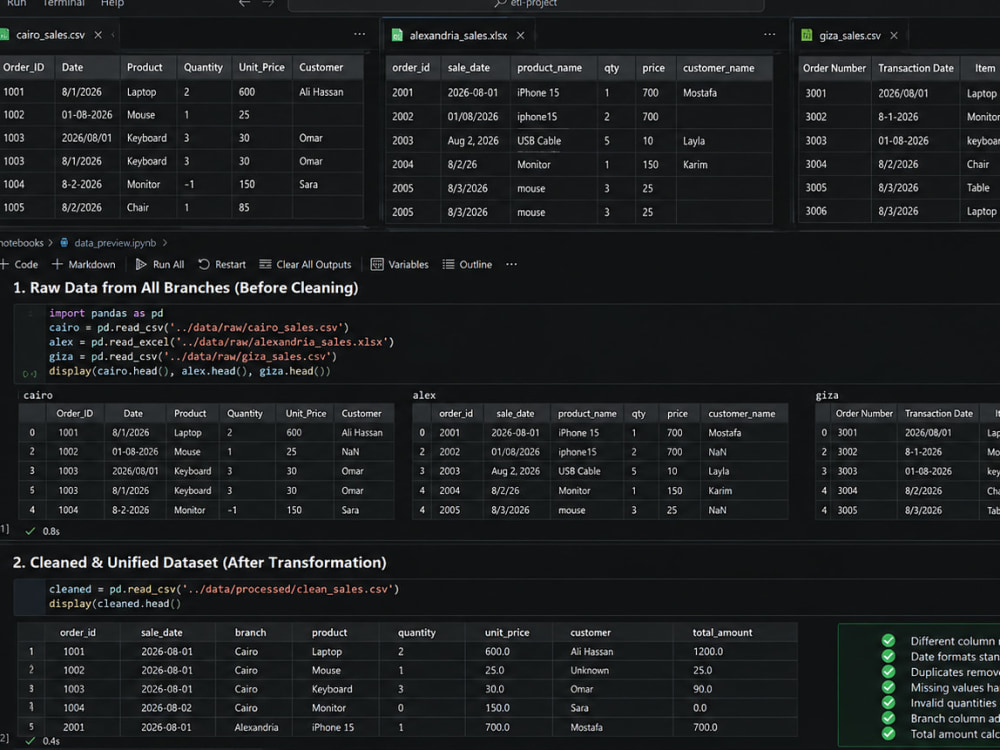Click the notebooks breadcrumb
This screenshot has height=750, width=1000.
point(22,243)
